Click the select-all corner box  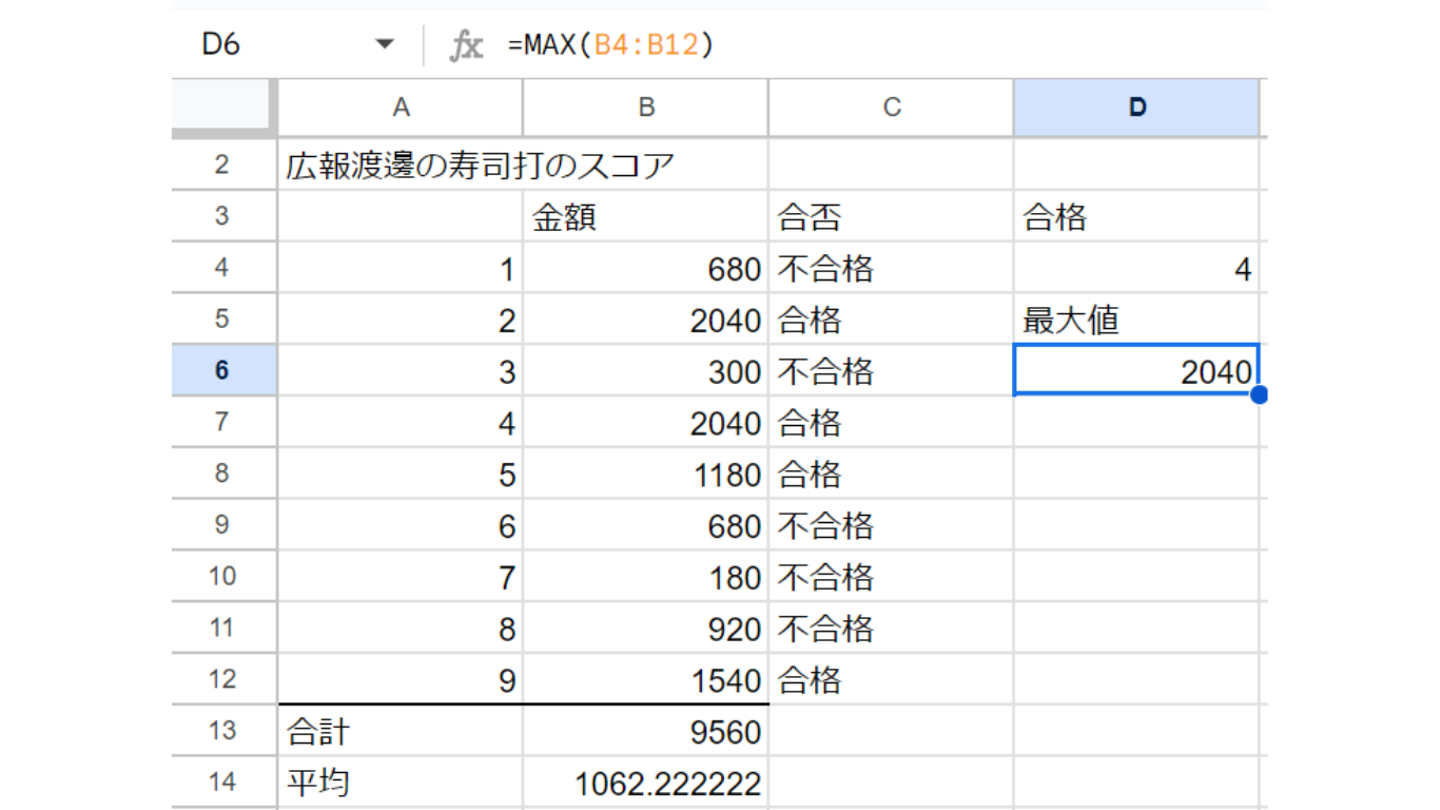coord(224,108)
